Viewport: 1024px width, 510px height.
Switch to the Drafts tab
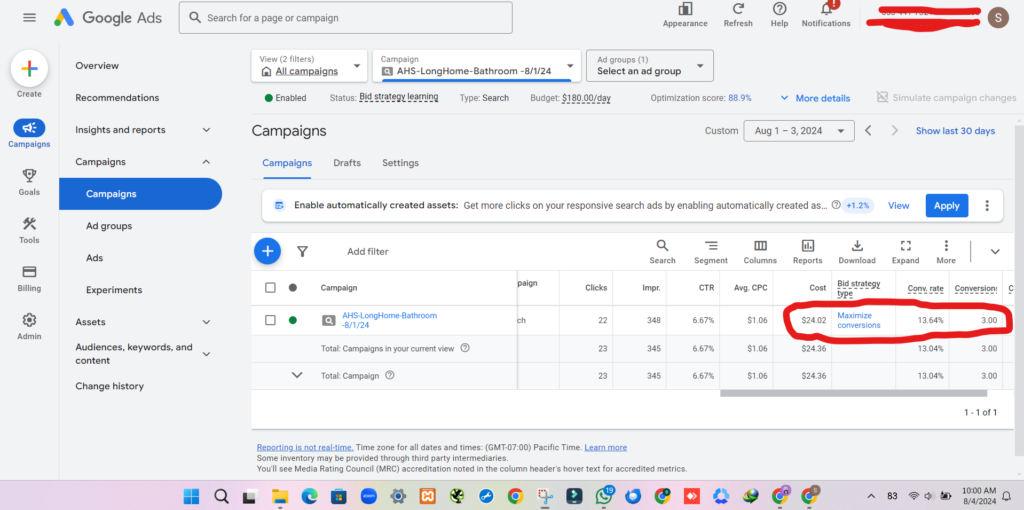click(347, 163)
